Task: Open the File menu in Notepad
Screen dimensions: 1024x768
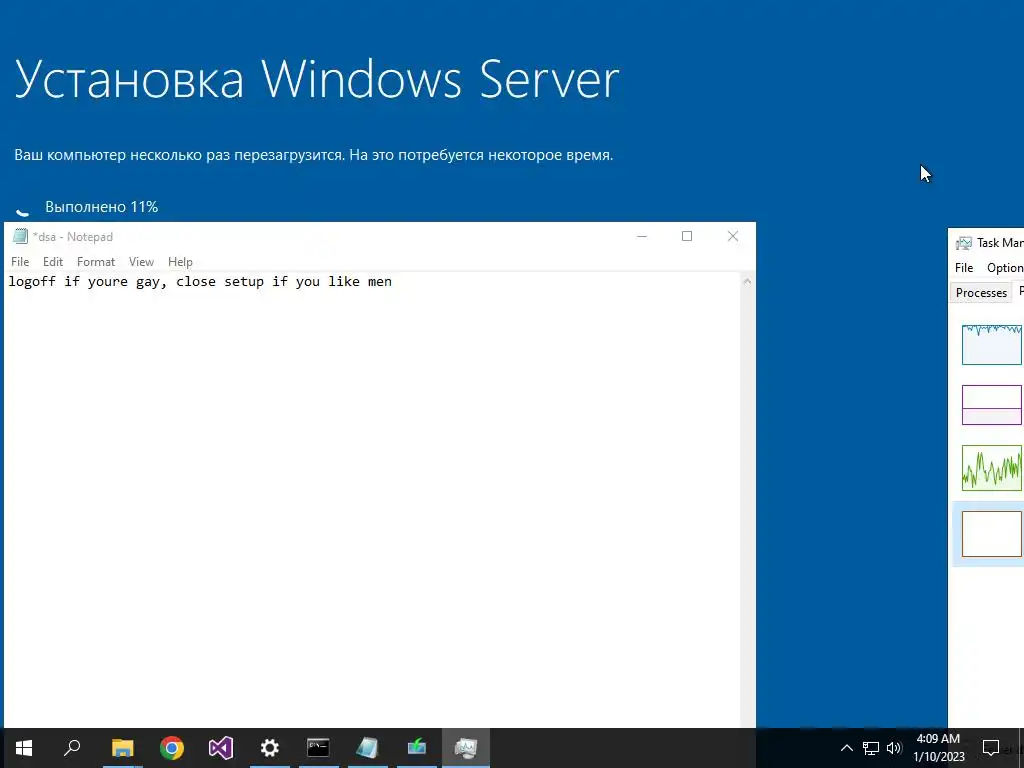Action: [20, 262]
